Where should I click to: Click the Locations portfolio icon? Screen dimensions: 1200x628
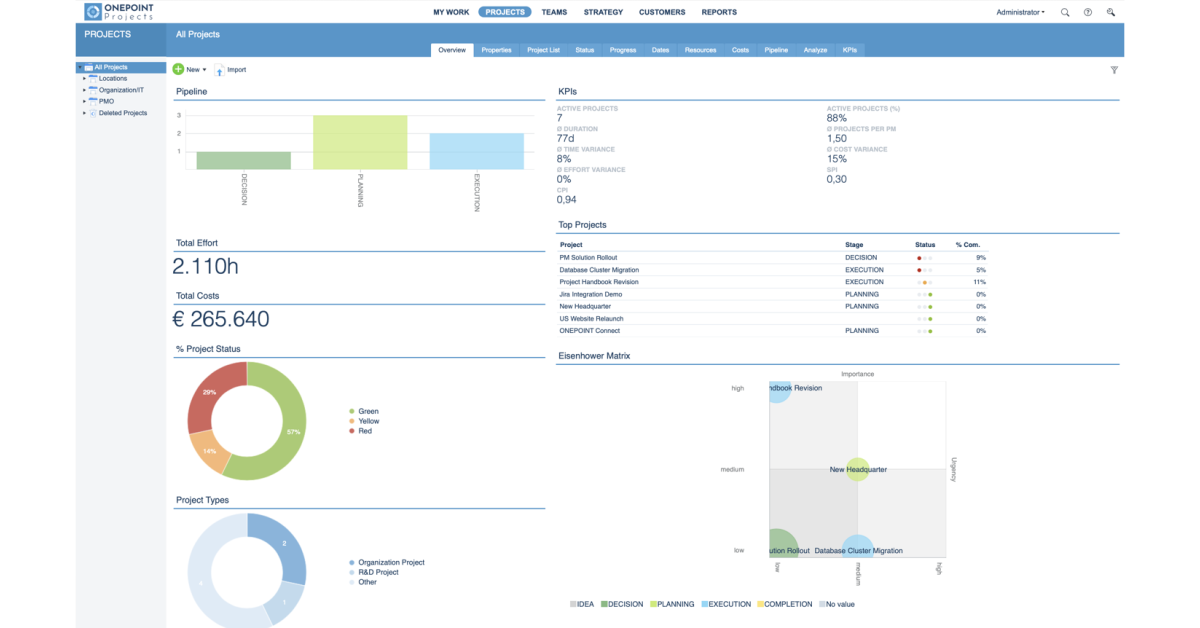(x=93, y=78)
